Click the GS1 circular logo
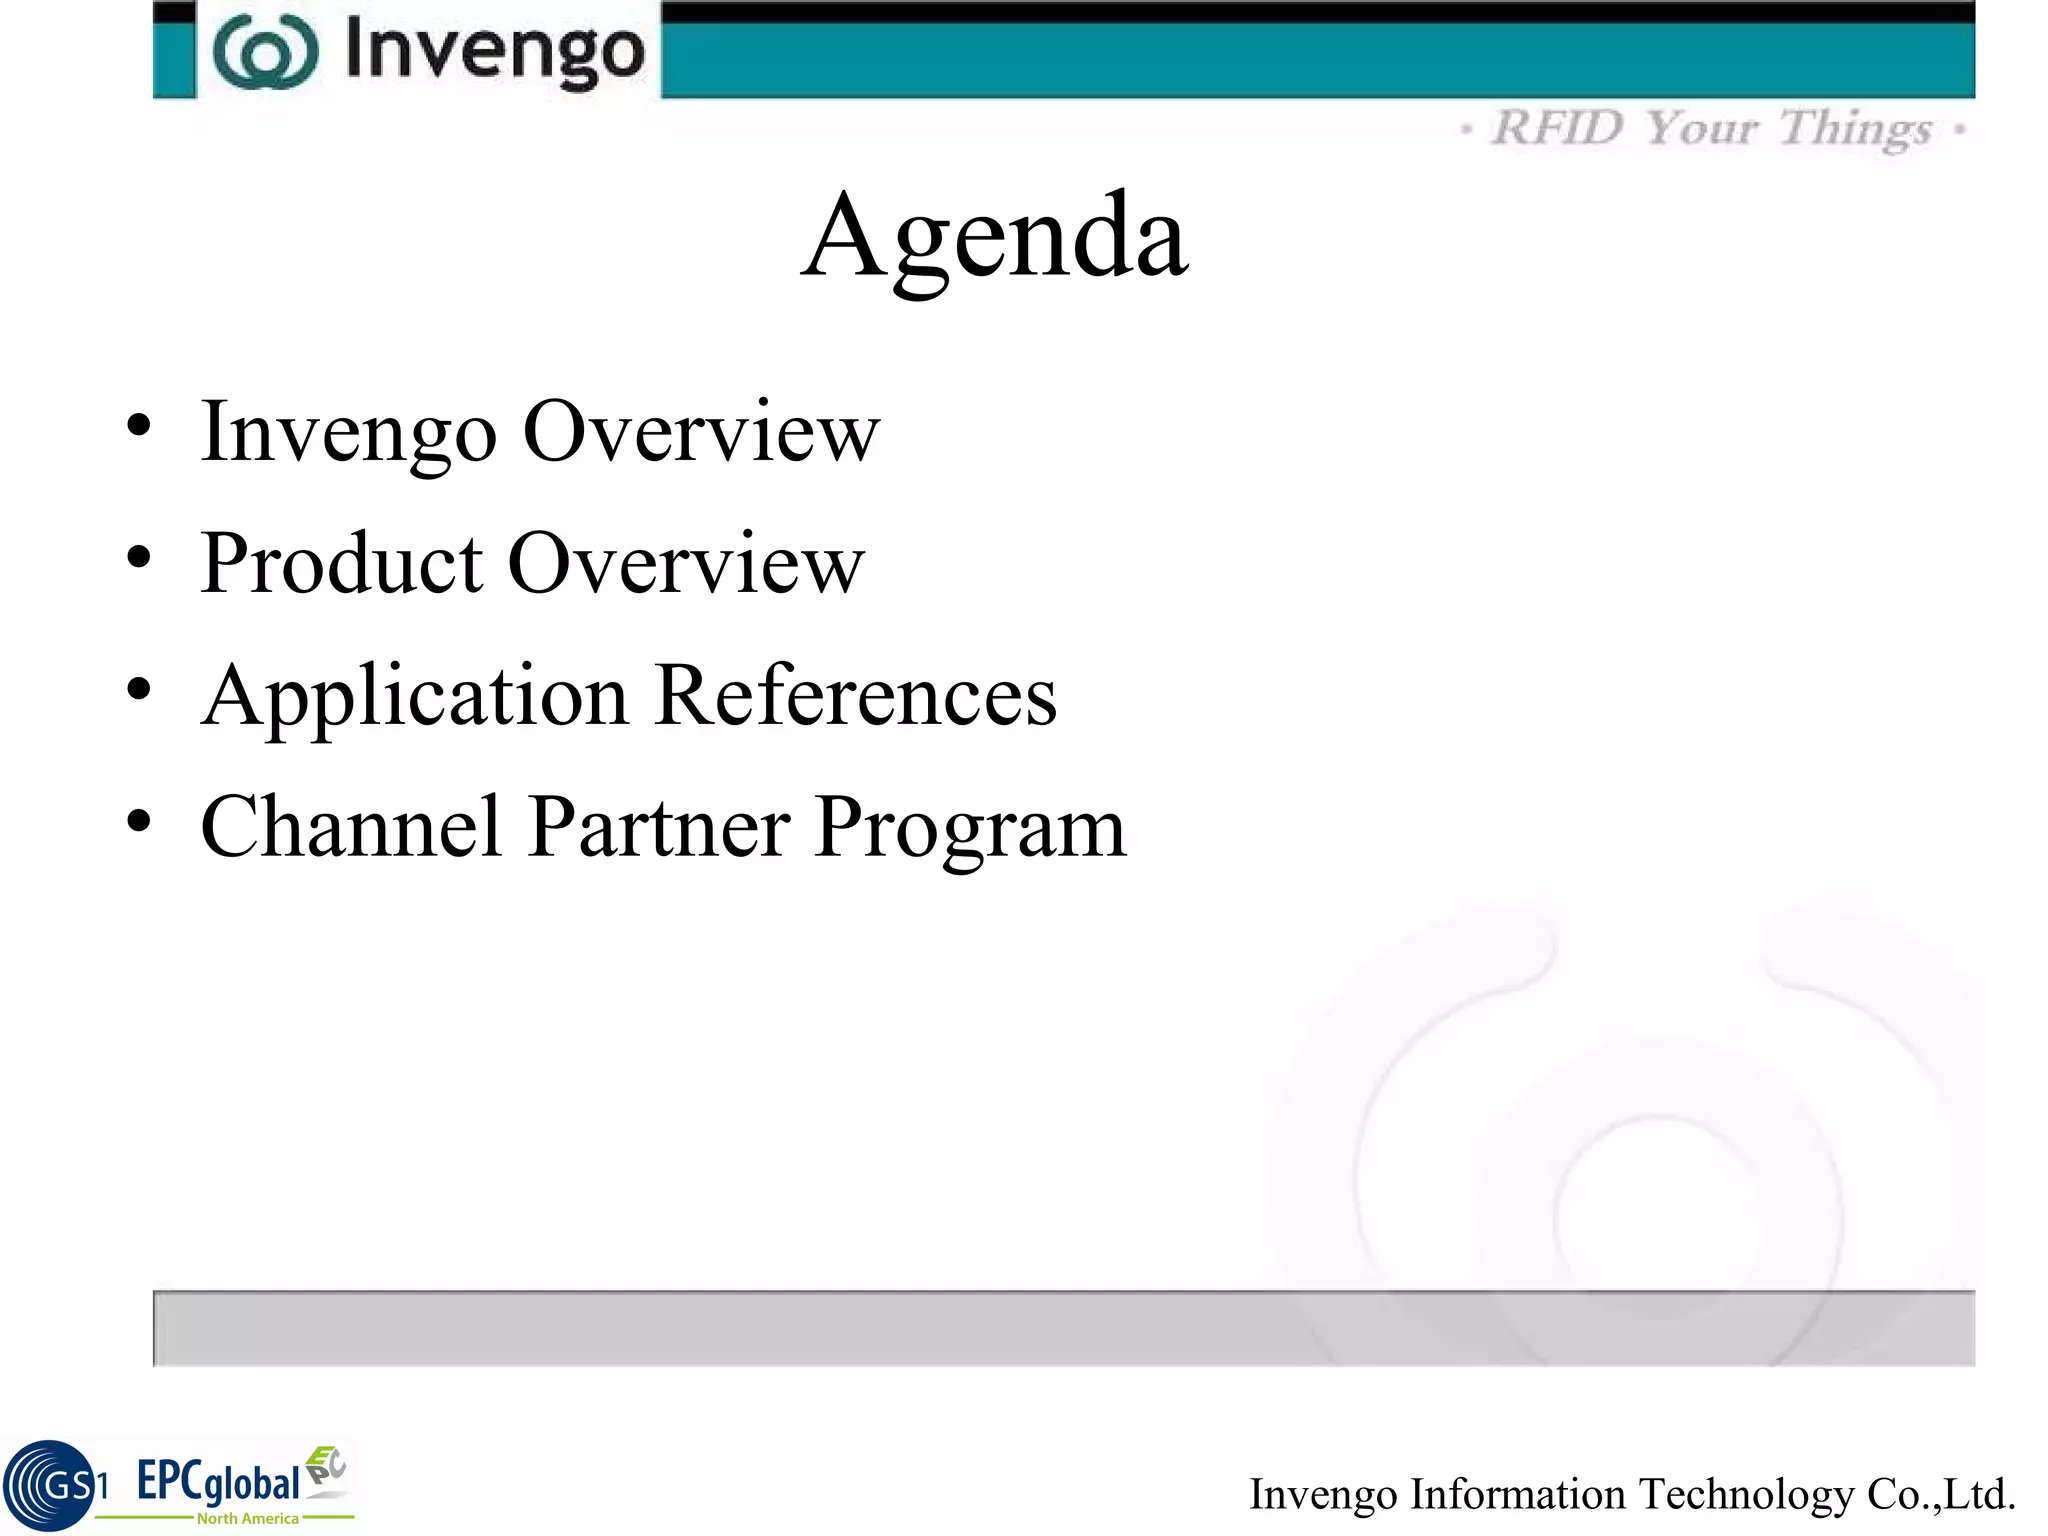The image size is (2048, 1536). click(x=50, y=1486)
